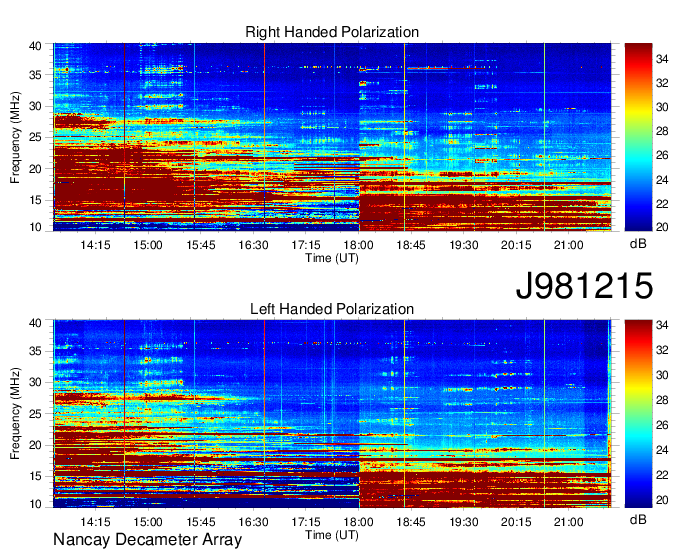The height and width of the screenshot is (552, 680).
Task: Click the 15:00 tick of bottom plot
Action: [148, 522]
